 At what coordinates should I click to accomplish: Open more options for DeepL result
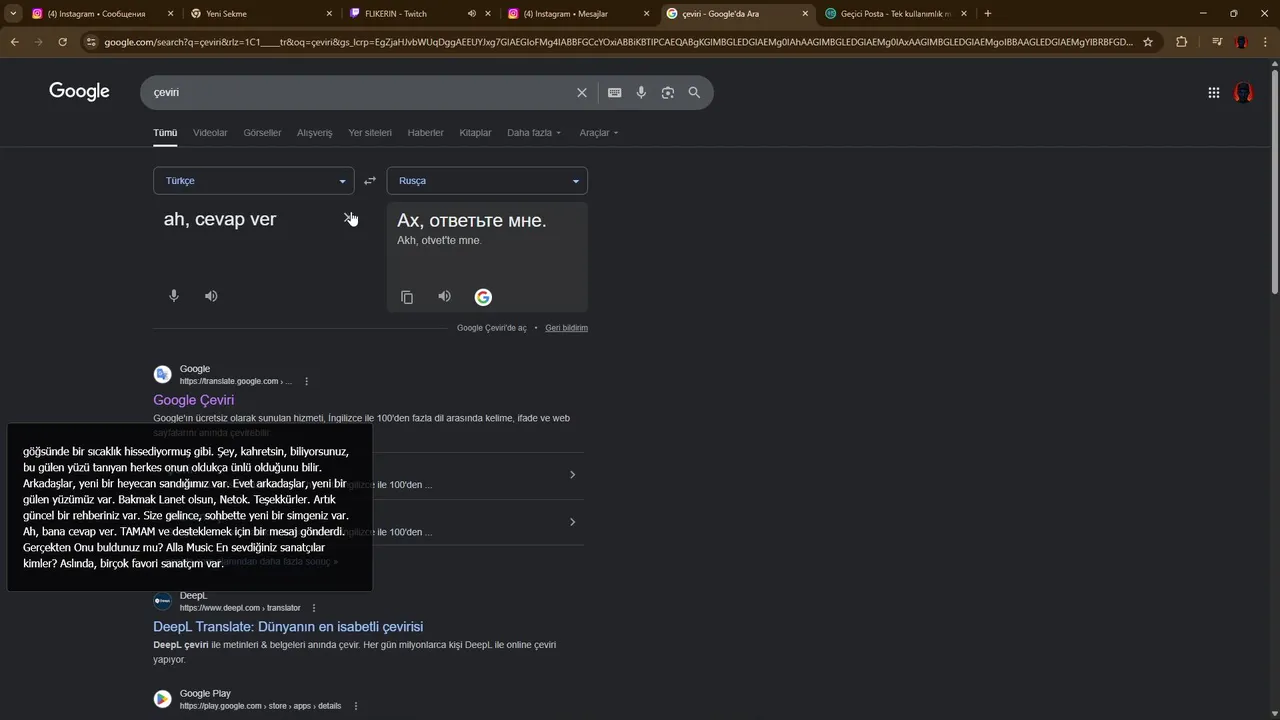click(314, 608)
